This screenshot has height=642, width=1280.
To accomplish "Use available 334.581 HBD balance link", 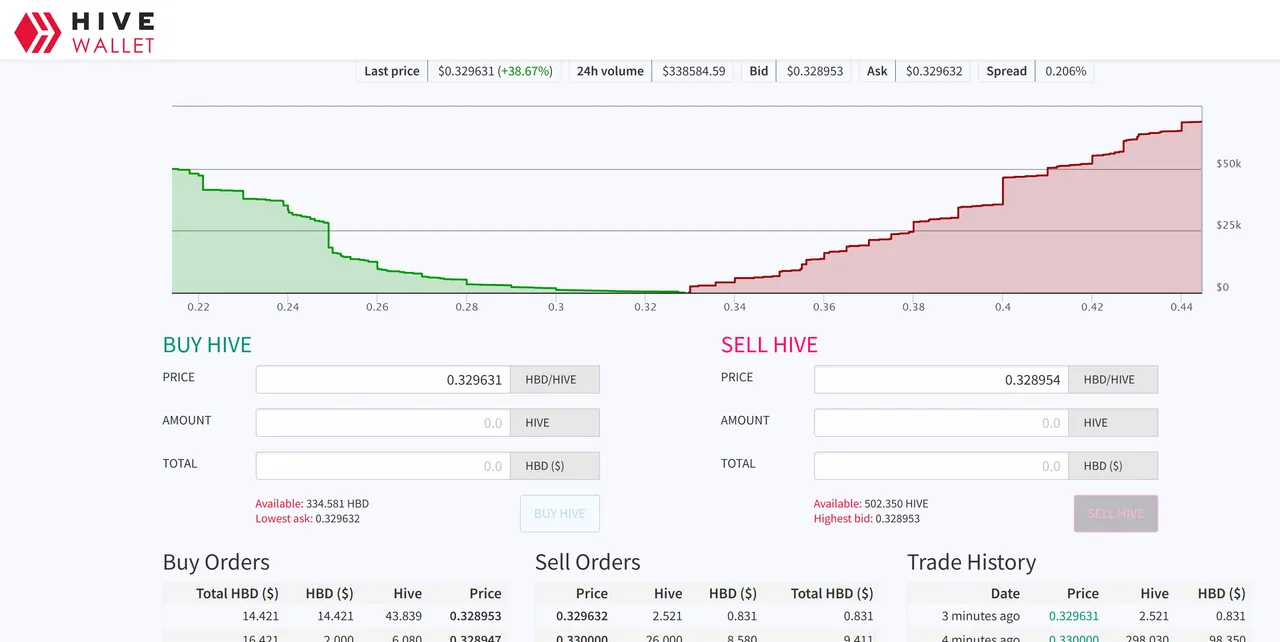I will [x=312, y=504].
